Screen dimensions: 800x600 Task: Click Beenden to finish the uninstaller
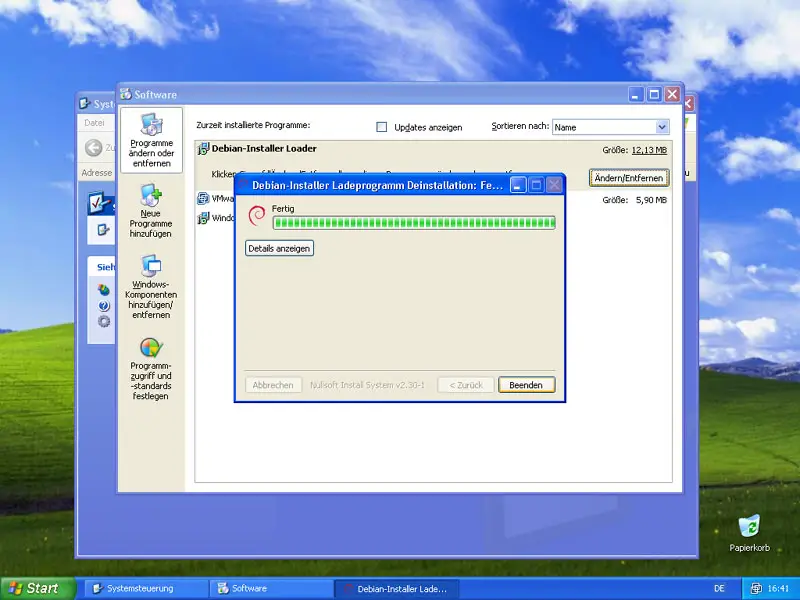[527, 385]
